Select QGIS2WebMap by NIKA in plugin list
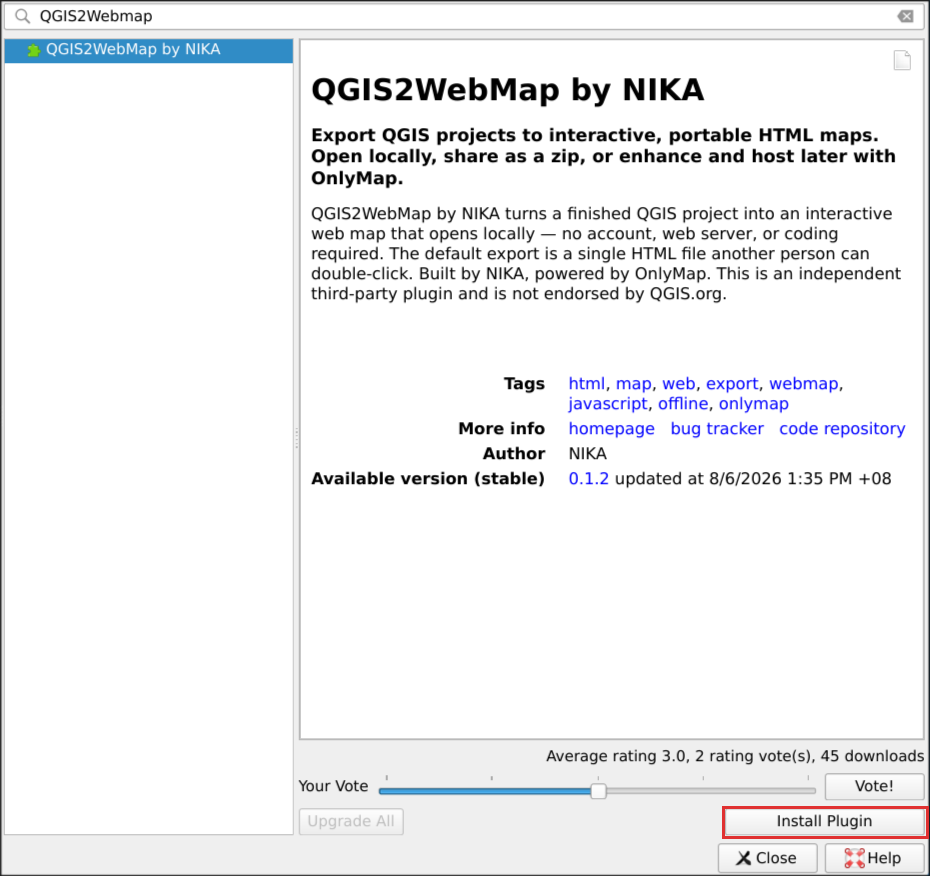This screenshot has width=930, height=876. [x=148, y=50]
